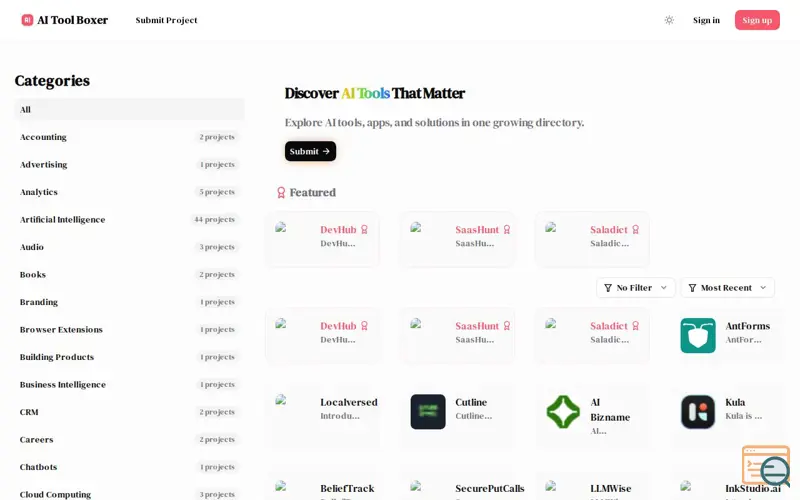The image size is (800, 500).
Task: Select the Artificial Intelligence category
Action: [129, 219]
